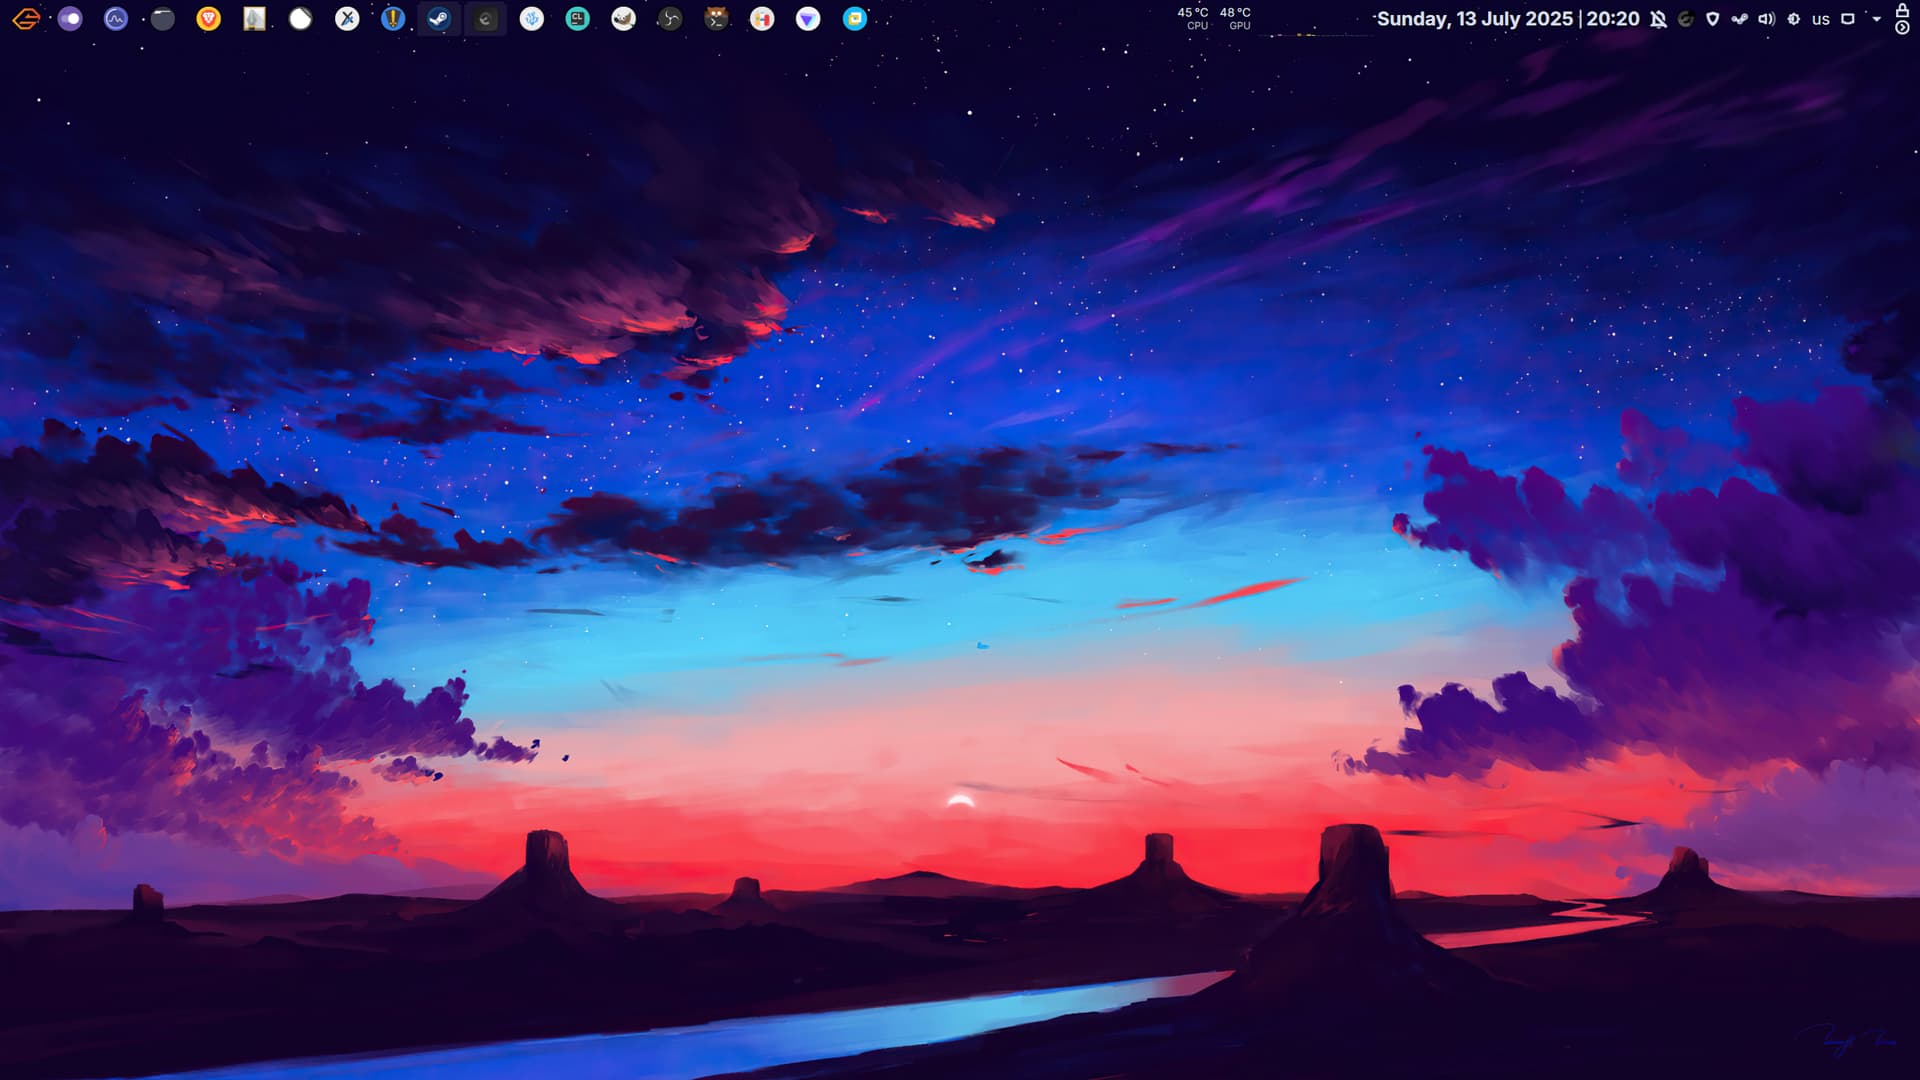Screen dimensions: 1920x1080
Task: Expand hidden system tray icons arrow
Action: [1876, 19]
